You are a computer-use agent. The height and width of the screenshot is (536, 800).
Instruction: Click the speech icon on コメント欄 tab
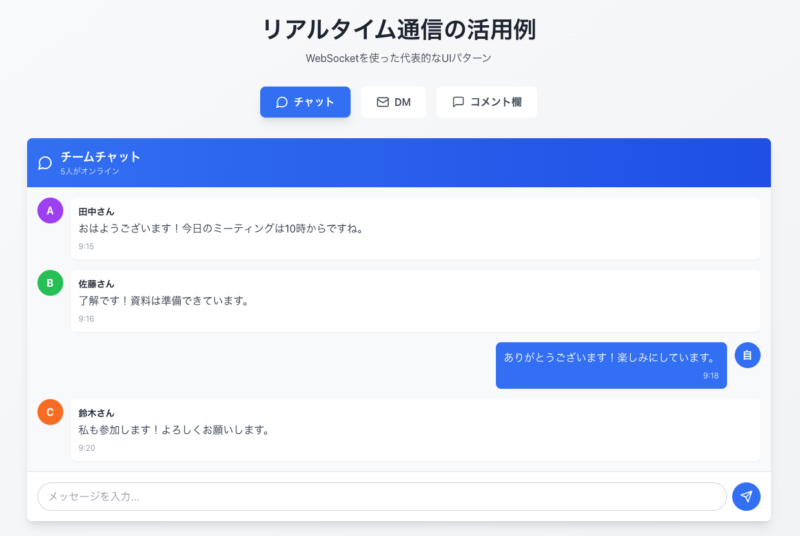pyautogui.click(x=458, y=102)
